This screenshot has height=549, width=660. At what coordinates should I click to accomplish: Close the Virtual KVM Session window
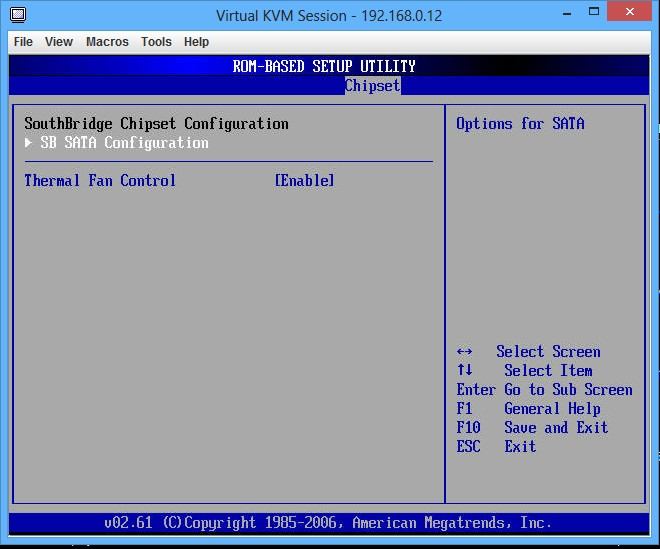tap(629, 11)
